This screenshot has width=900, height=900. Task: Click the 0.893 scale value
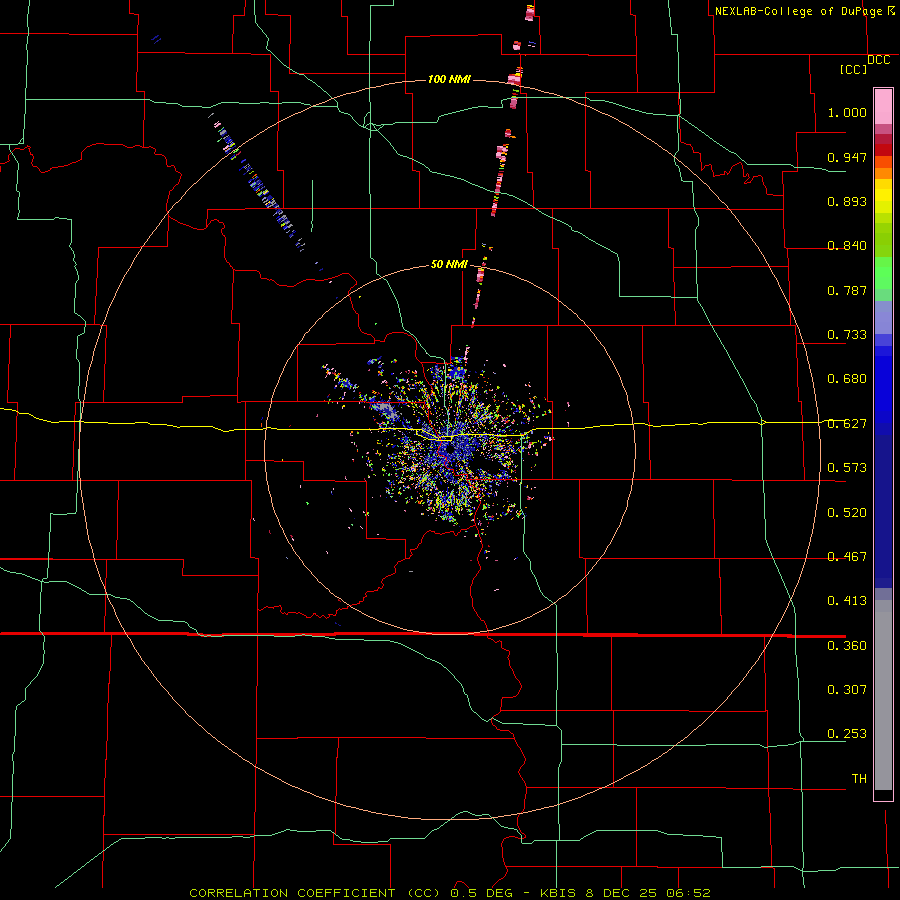tap(847, 201)
